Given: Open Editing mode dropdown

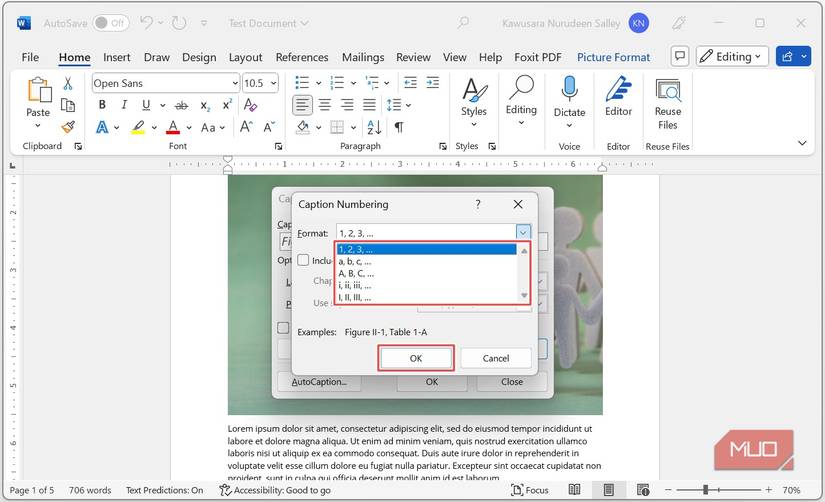Looking at the screenshot, I should click(x=732, y=56).
